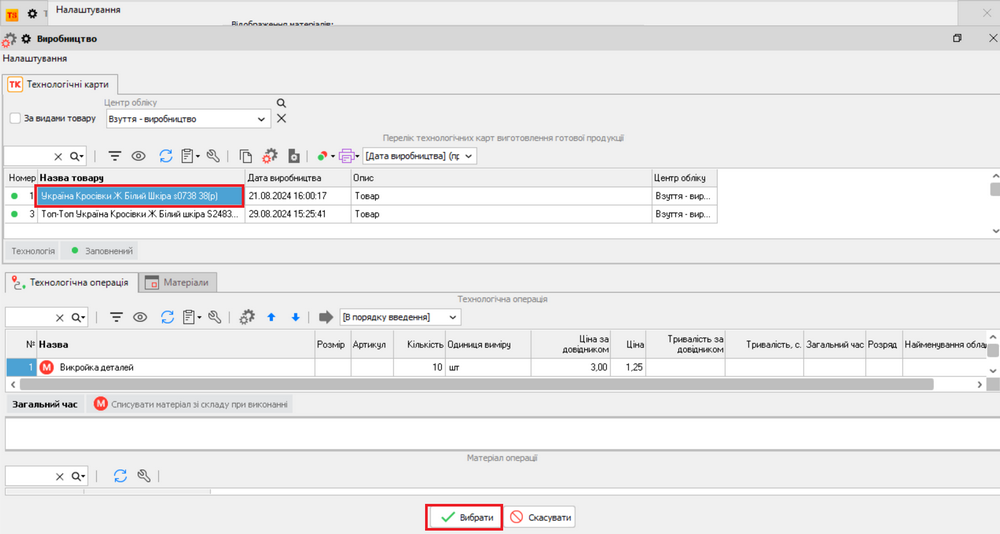Viewport: 1000px width, 534px height.
Task: Open the '[Дата виробництва]' sort dropdown
Action: coord(469,156)
